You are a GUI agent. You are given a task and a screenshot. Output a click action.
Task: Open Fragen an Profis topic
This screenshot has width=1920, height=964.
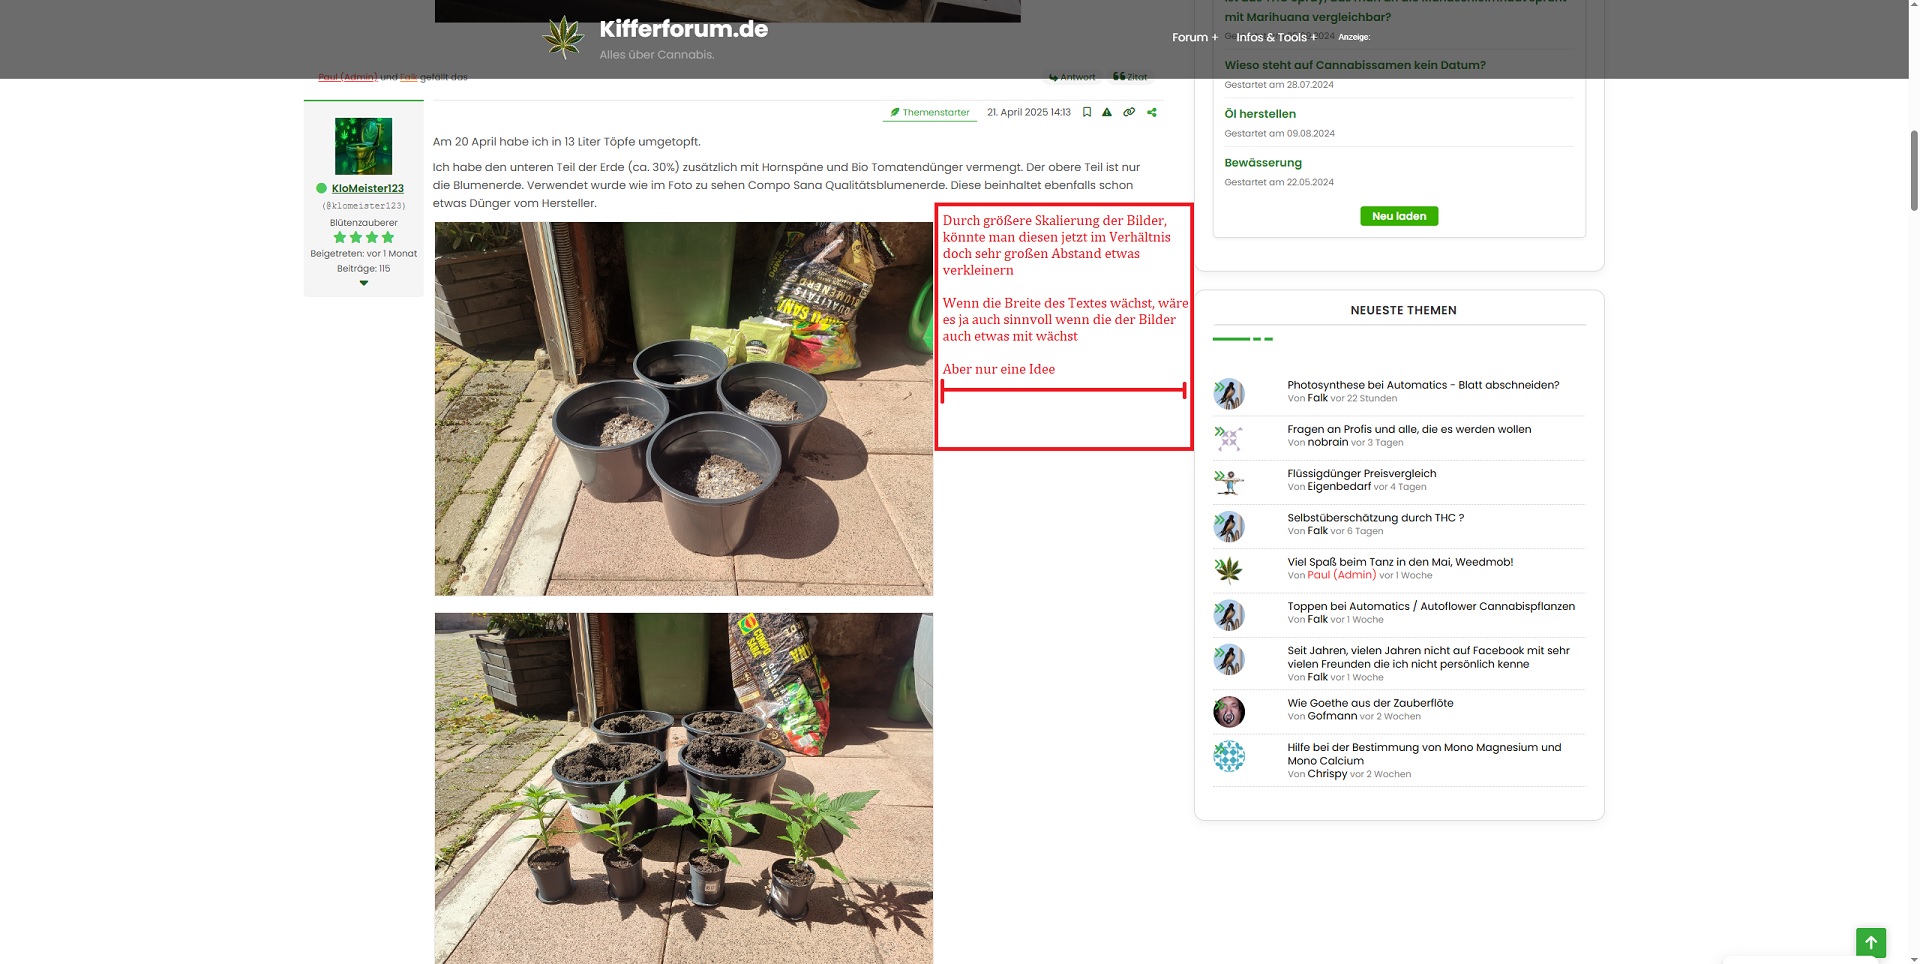tap(1409, 429)
